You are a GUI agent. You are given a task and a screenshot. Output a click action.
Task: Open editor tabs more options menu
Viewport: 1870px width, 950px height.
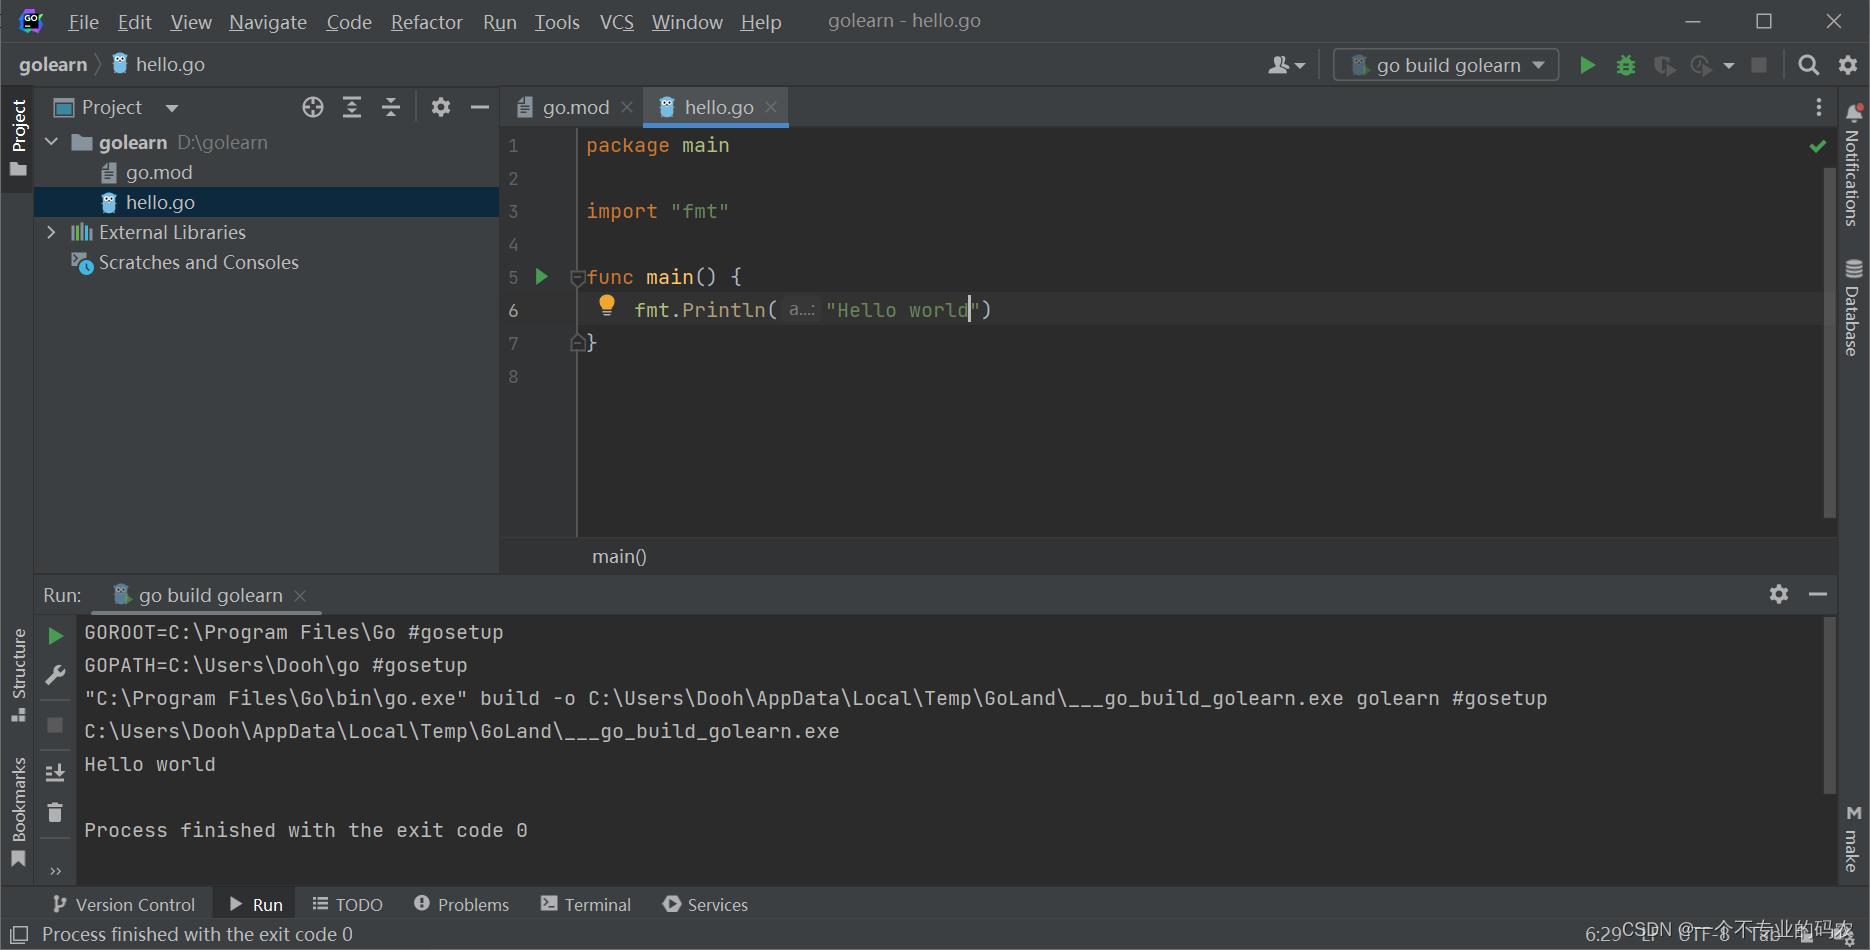point(1819,107)
